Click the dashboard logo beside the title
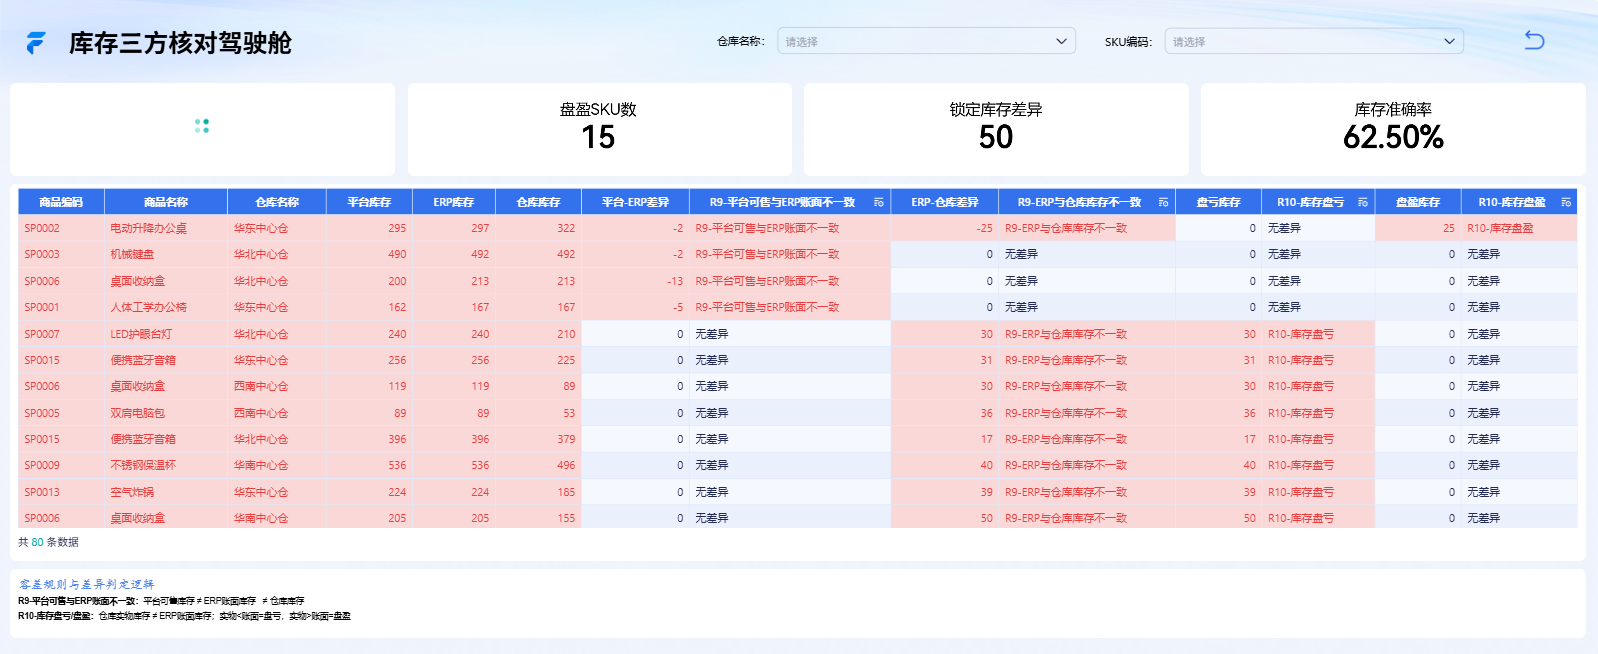This screenshot has height=654, width=1598. click(x=36, y=43)
